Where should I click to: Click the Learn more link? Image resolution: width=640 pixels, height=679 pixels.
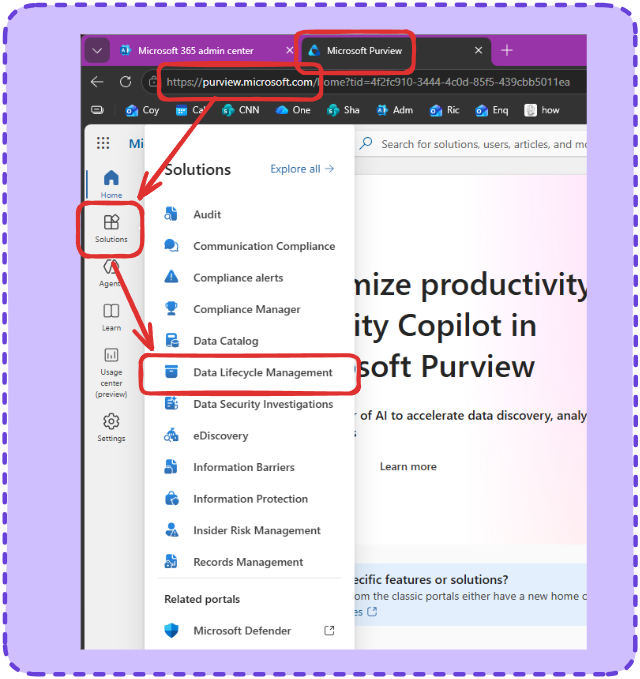[x=408, y=466]
